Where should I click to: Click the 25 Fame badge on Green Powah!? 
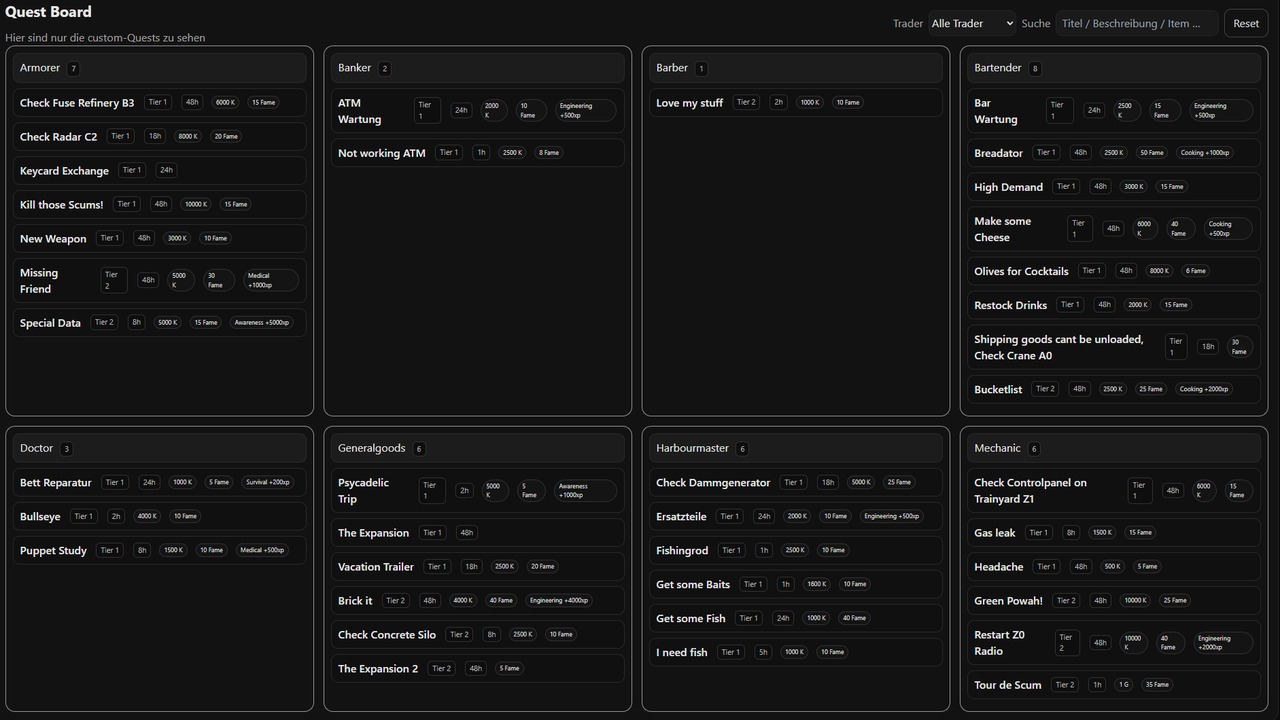(1175, 601)
